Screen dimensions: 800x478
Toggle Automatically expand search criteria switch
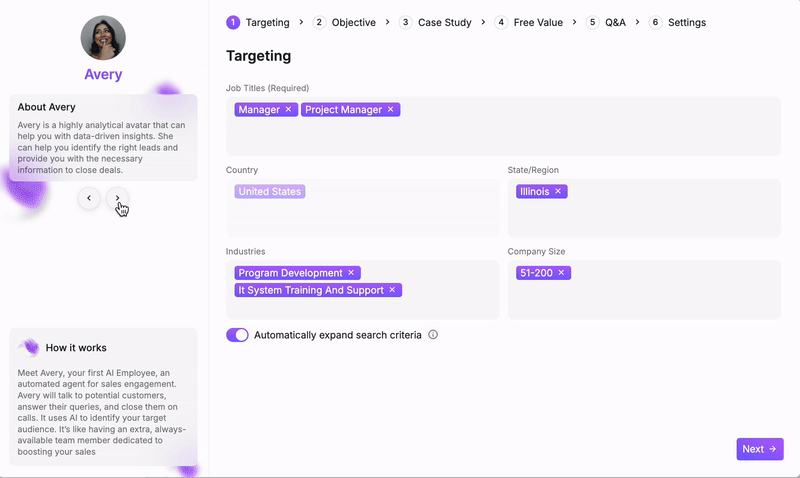point(237,335)
